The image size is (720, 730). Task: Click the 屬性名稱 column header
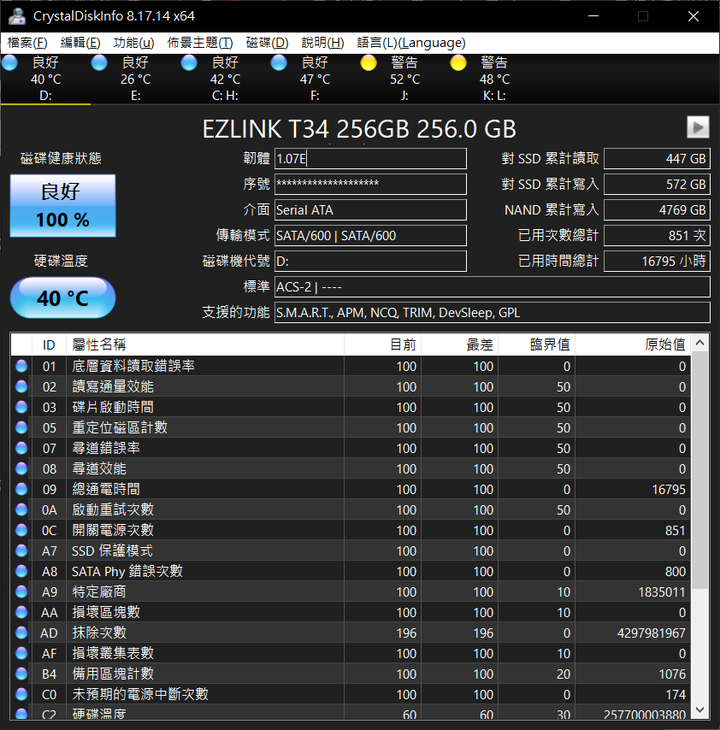pyautogui.click(x=205, y=345)
